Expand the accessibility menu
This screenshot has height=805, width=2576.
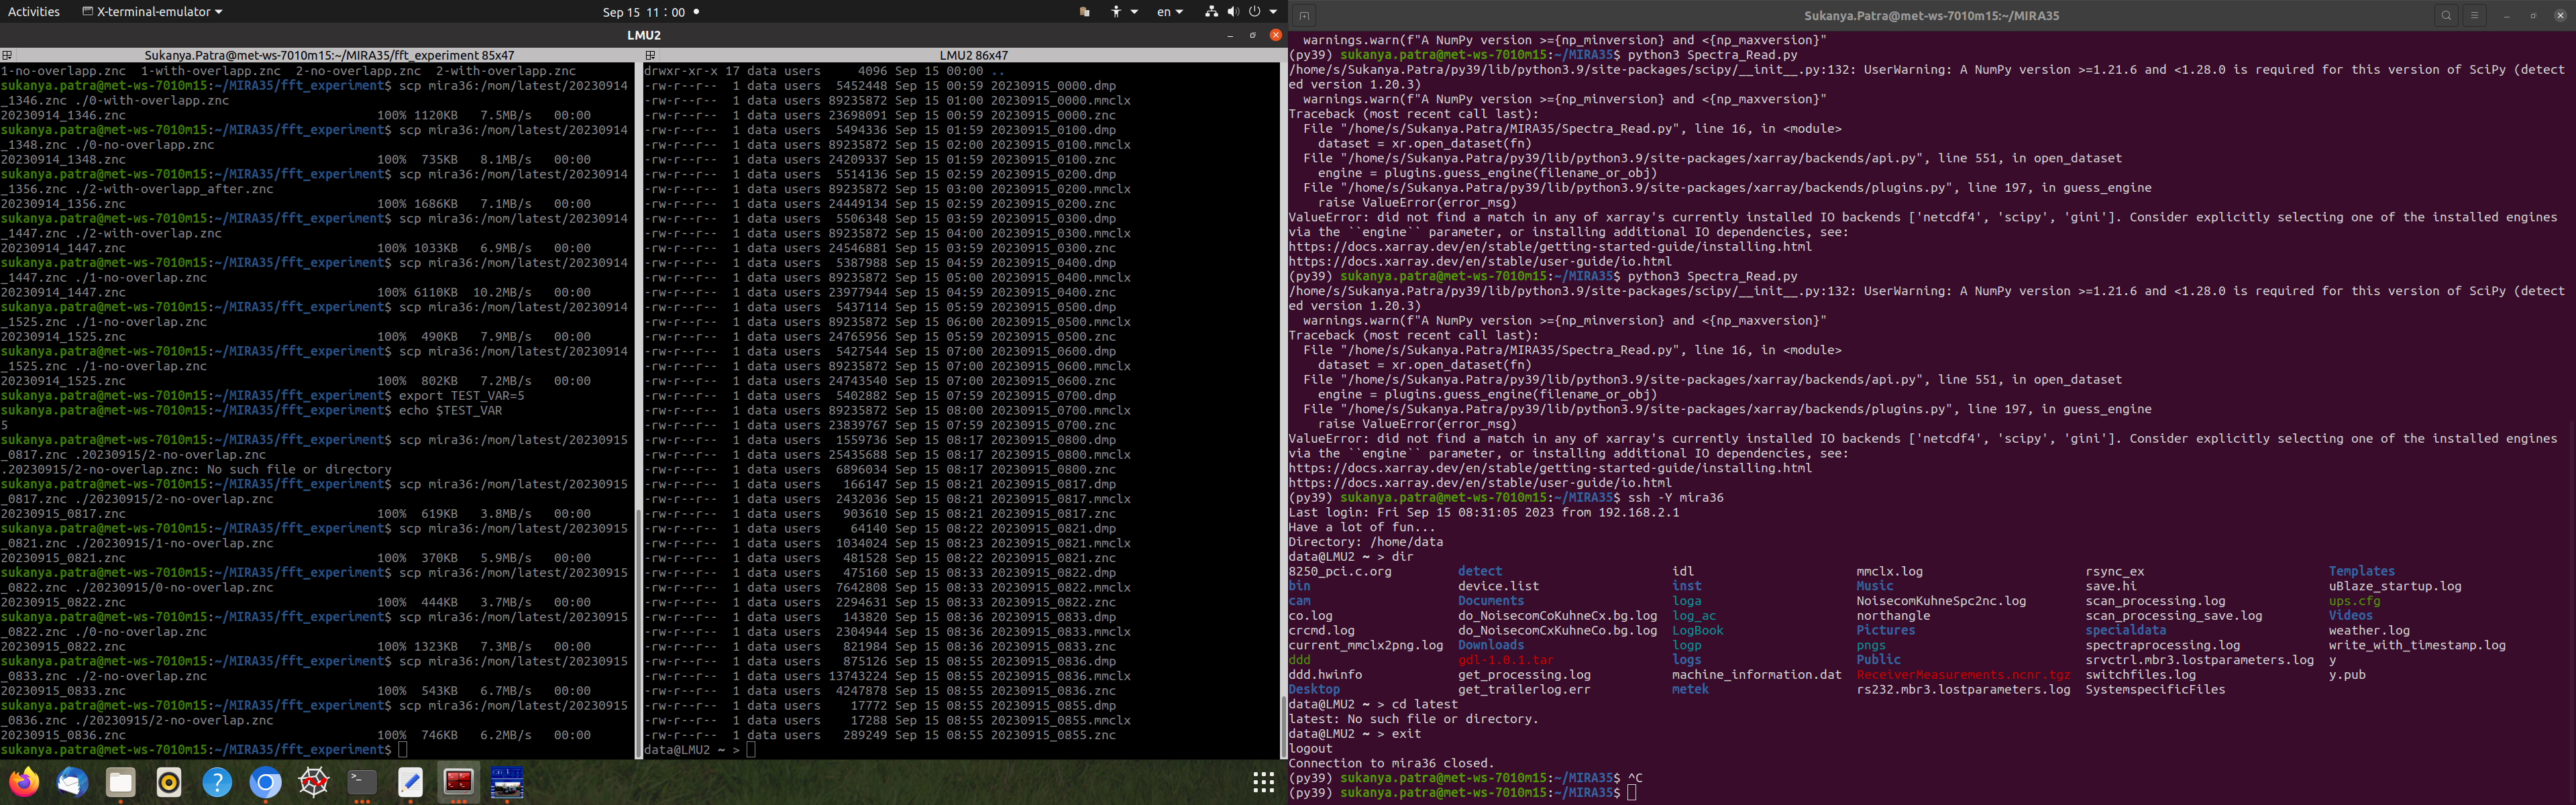point(1123,12)
